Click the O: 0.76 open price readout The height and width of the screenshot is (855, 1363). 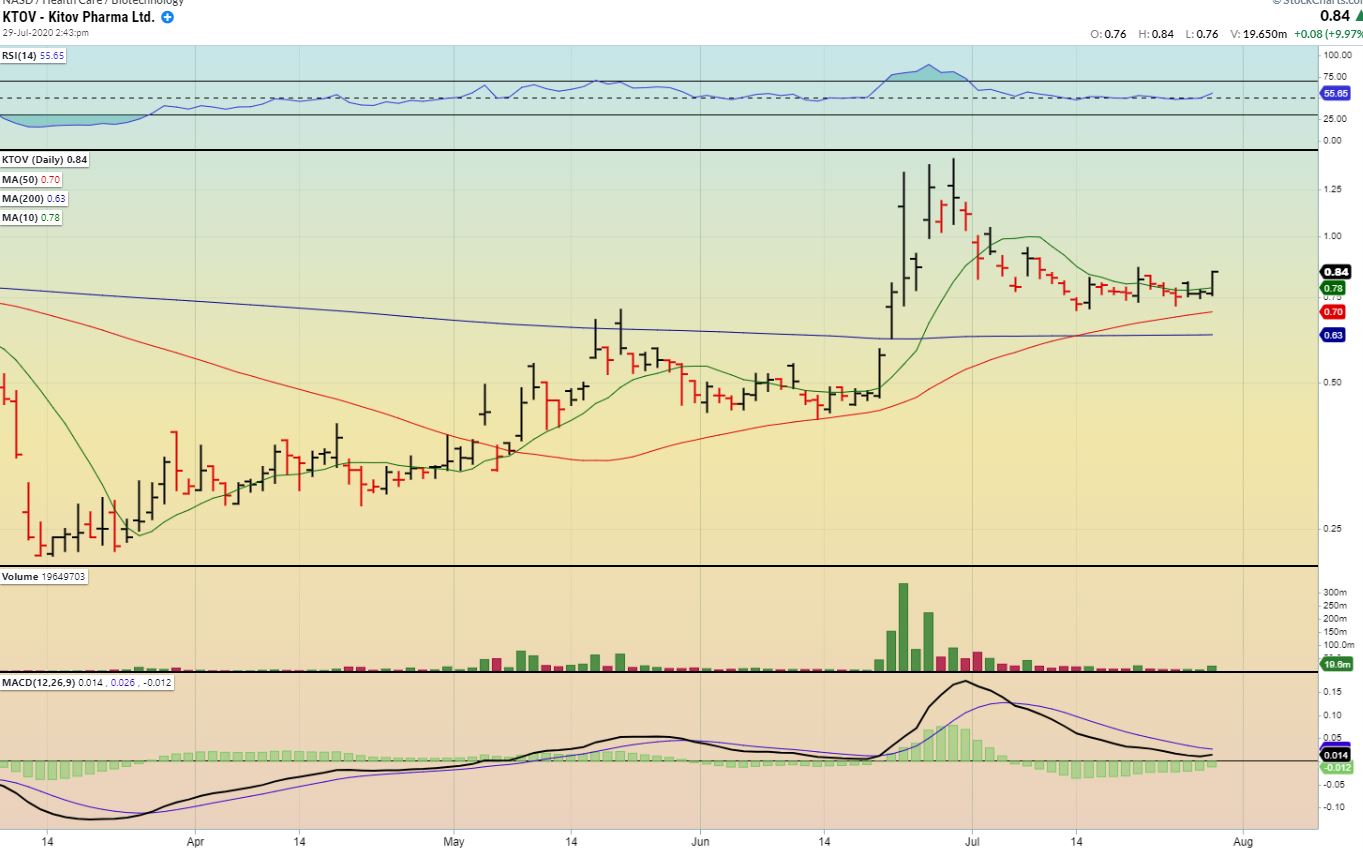pos(1108,34)
